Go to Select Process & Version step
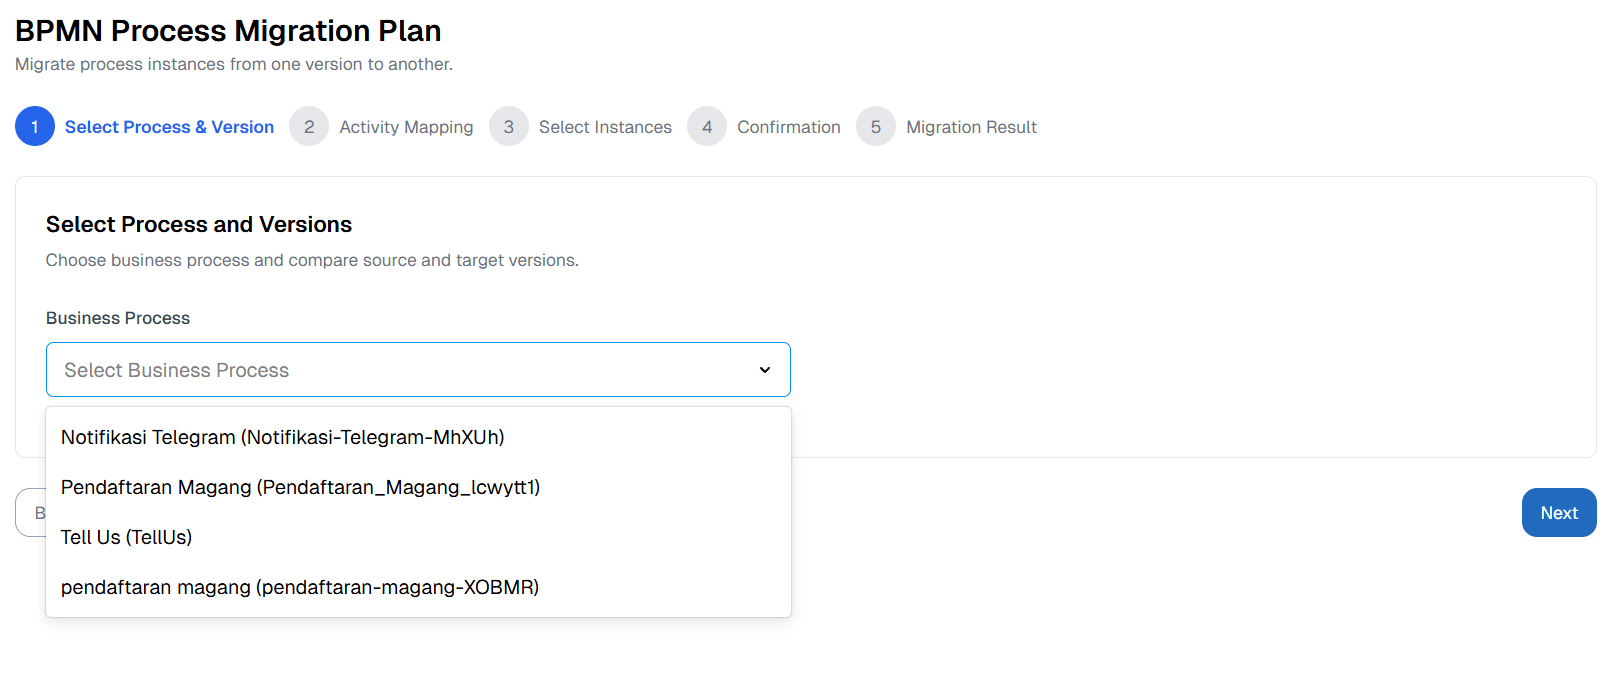Image resolution: width=1616 pixels, height=682 pixels. (x=169, y=127)
